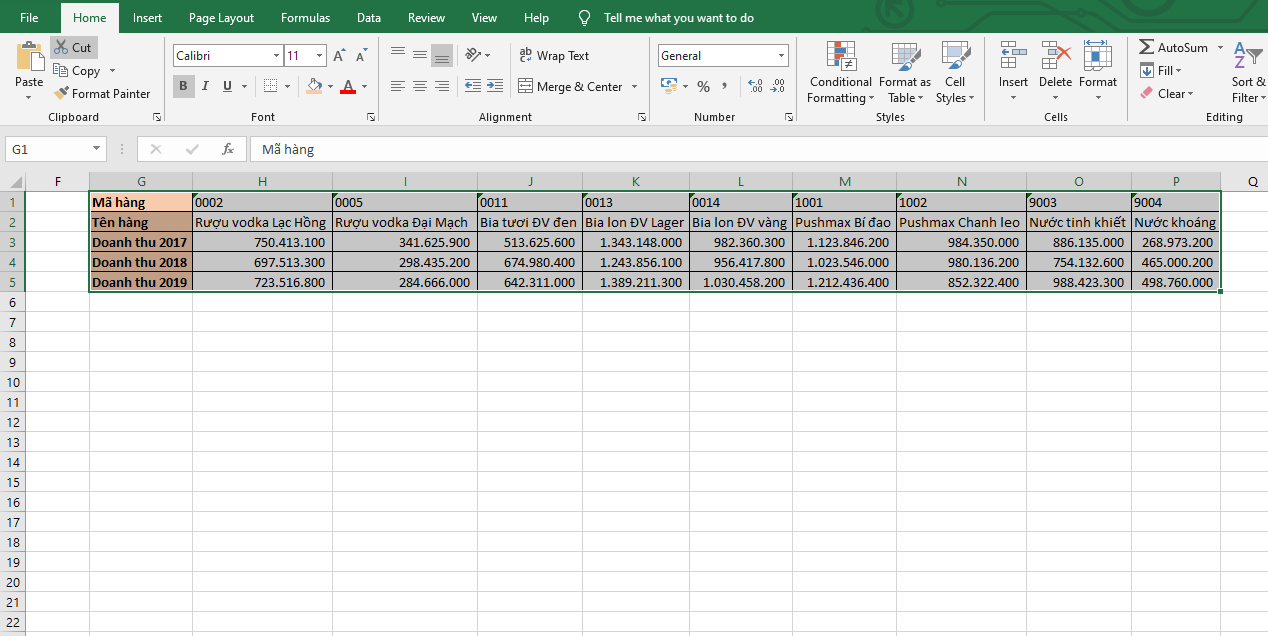Click the Format as Table icon

pos(905,73)
